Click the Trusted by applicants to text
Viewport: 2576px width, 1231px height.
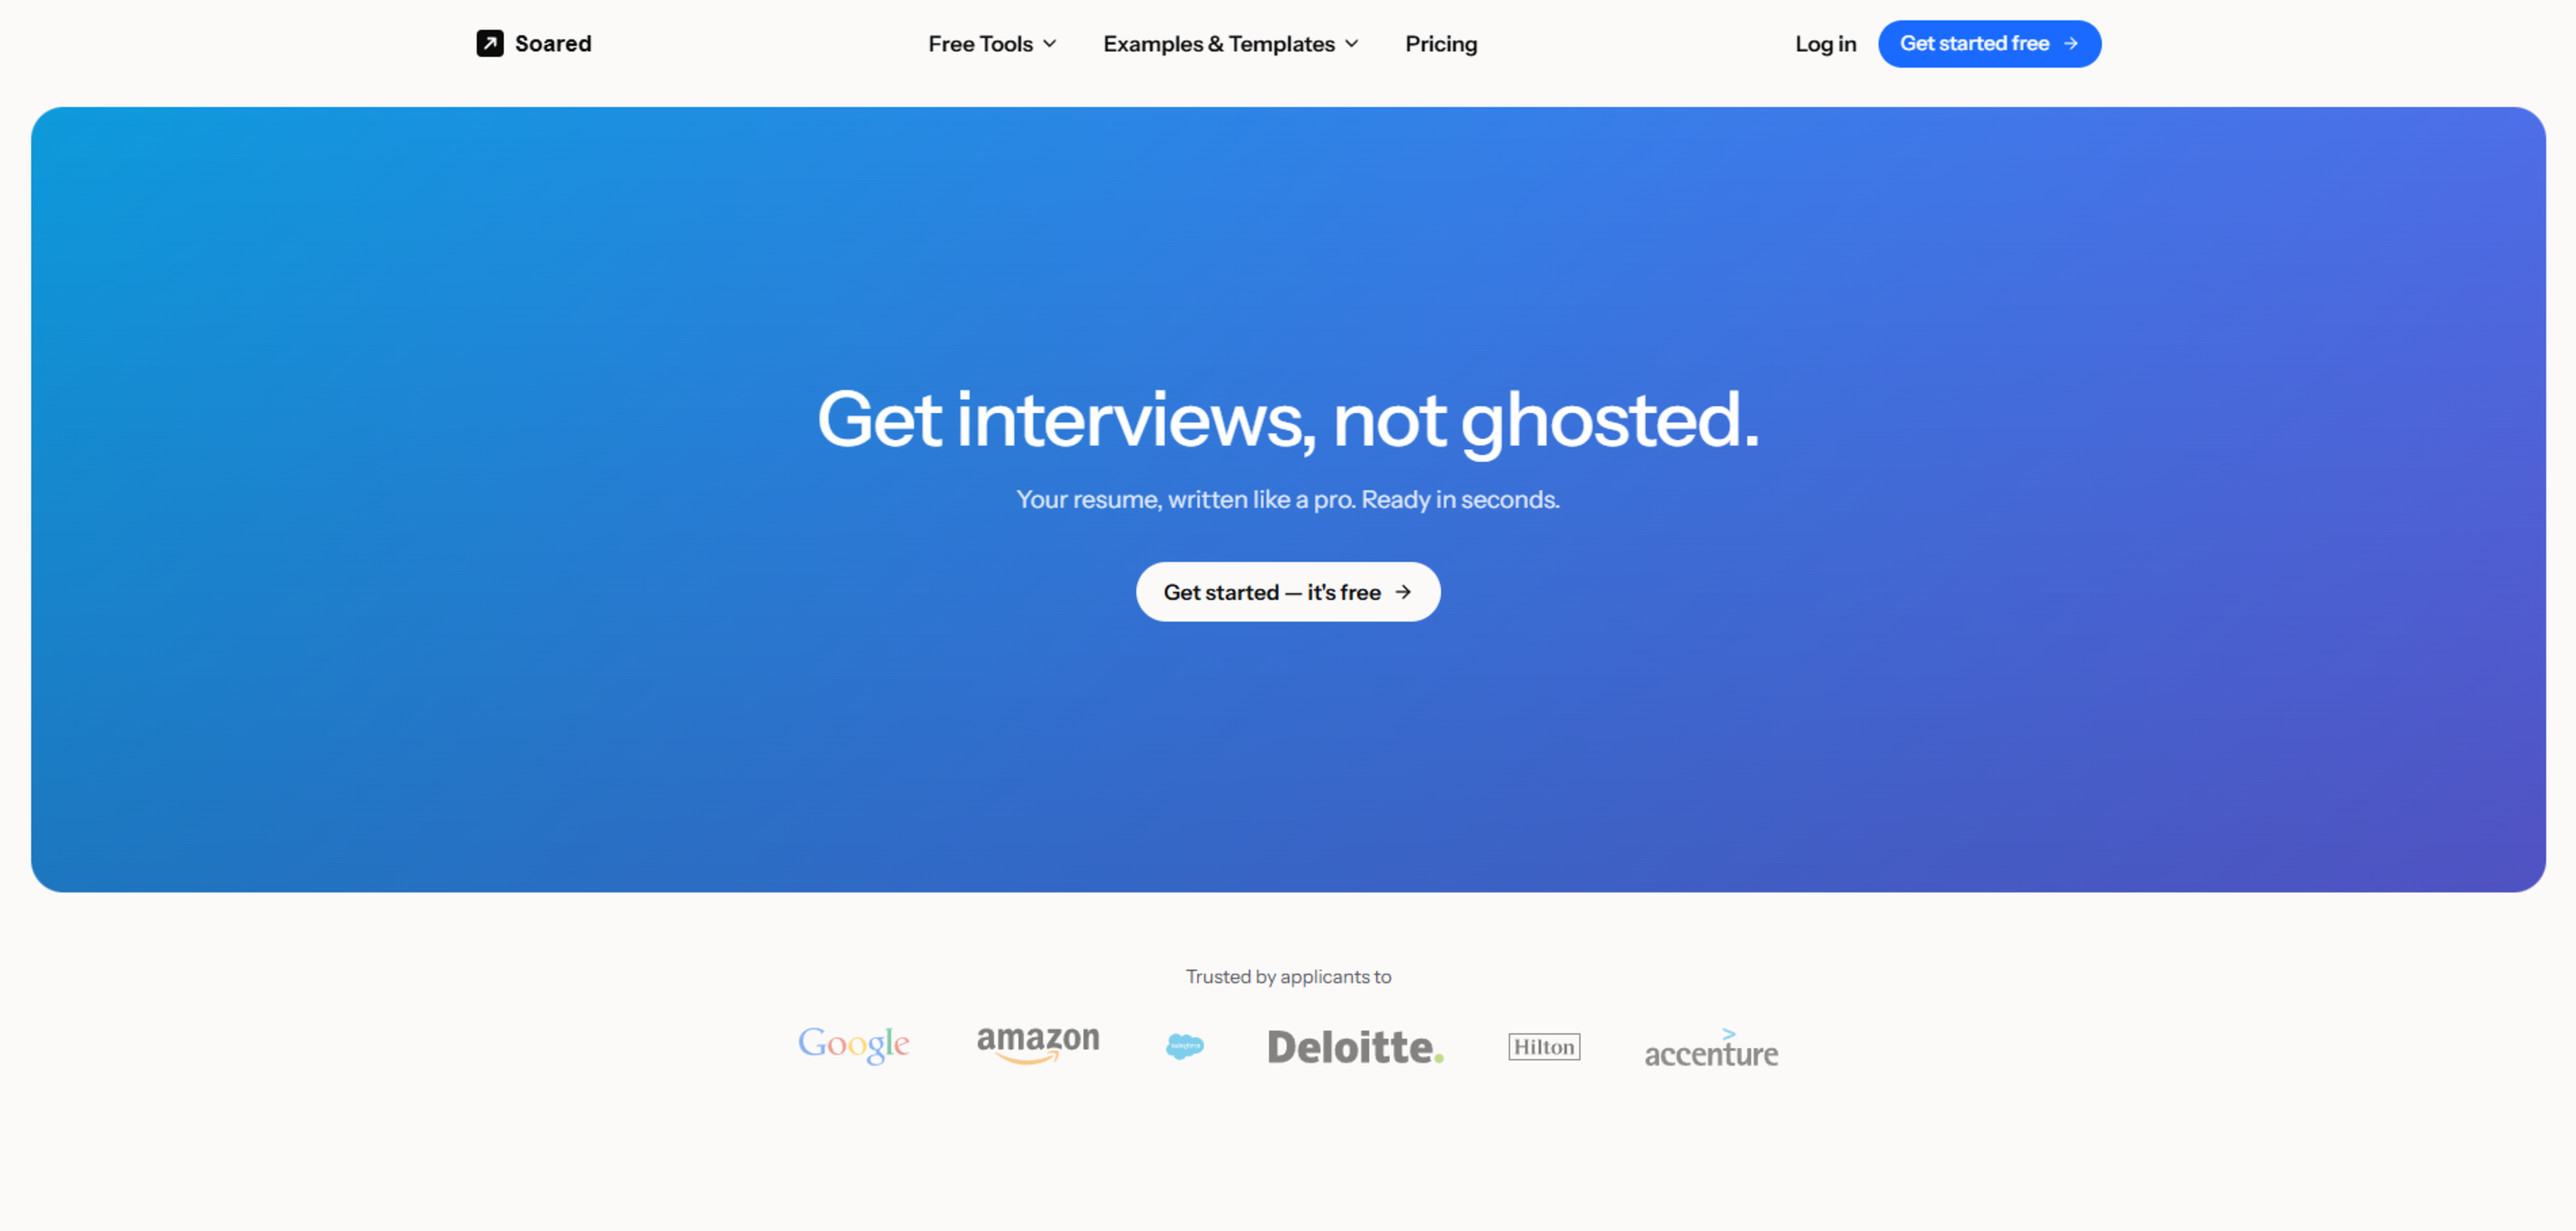(x=1288, y=977)
